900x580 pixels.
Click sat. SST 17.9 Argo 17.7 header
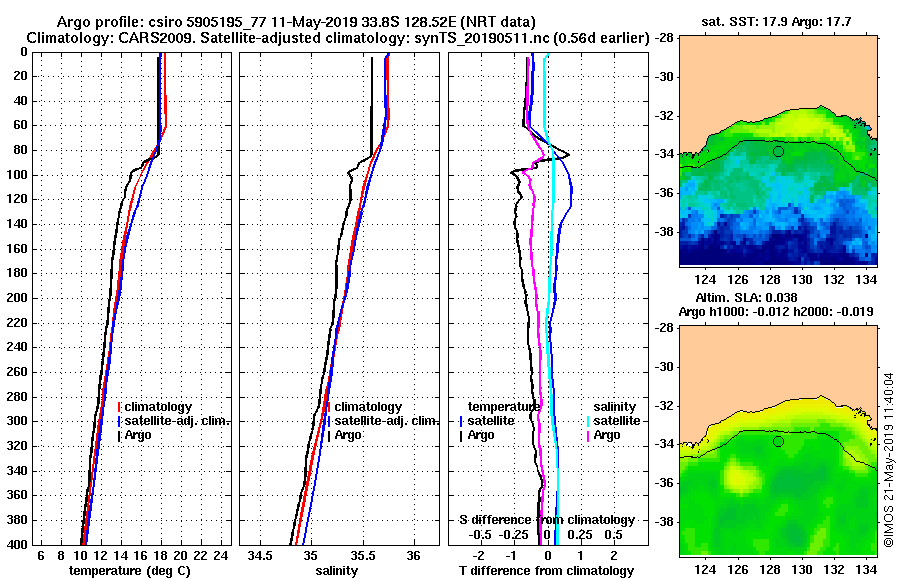click(777, 22)
